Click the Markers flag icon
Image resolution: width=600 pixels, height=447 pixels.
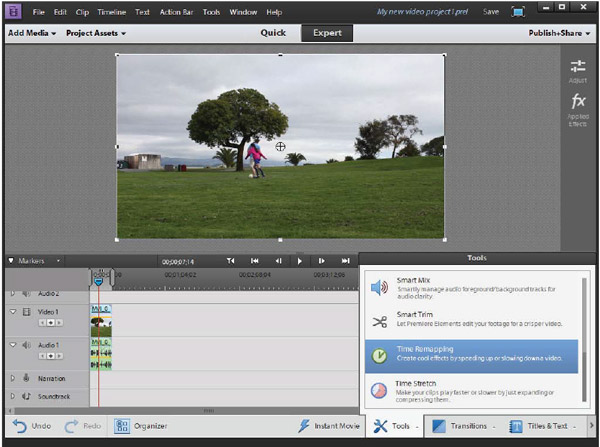click(11, 261)
